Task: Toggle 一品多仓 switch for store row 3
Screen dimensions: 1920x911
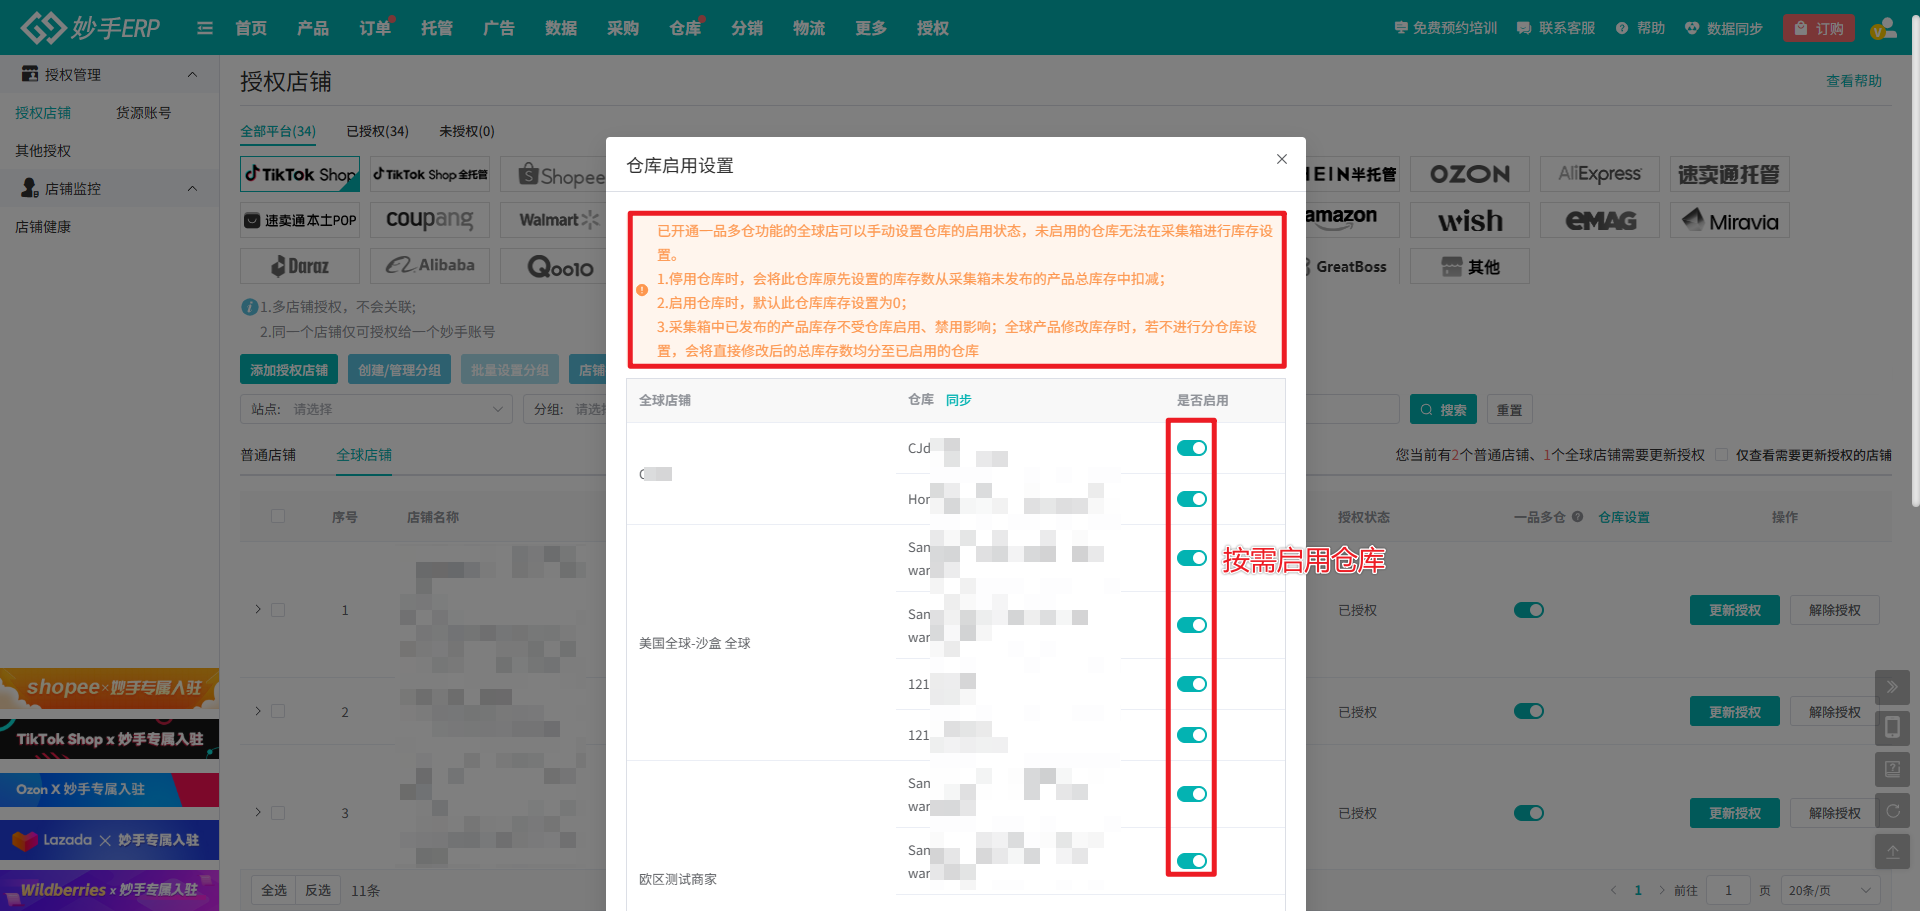Action: coord(1529,813)
